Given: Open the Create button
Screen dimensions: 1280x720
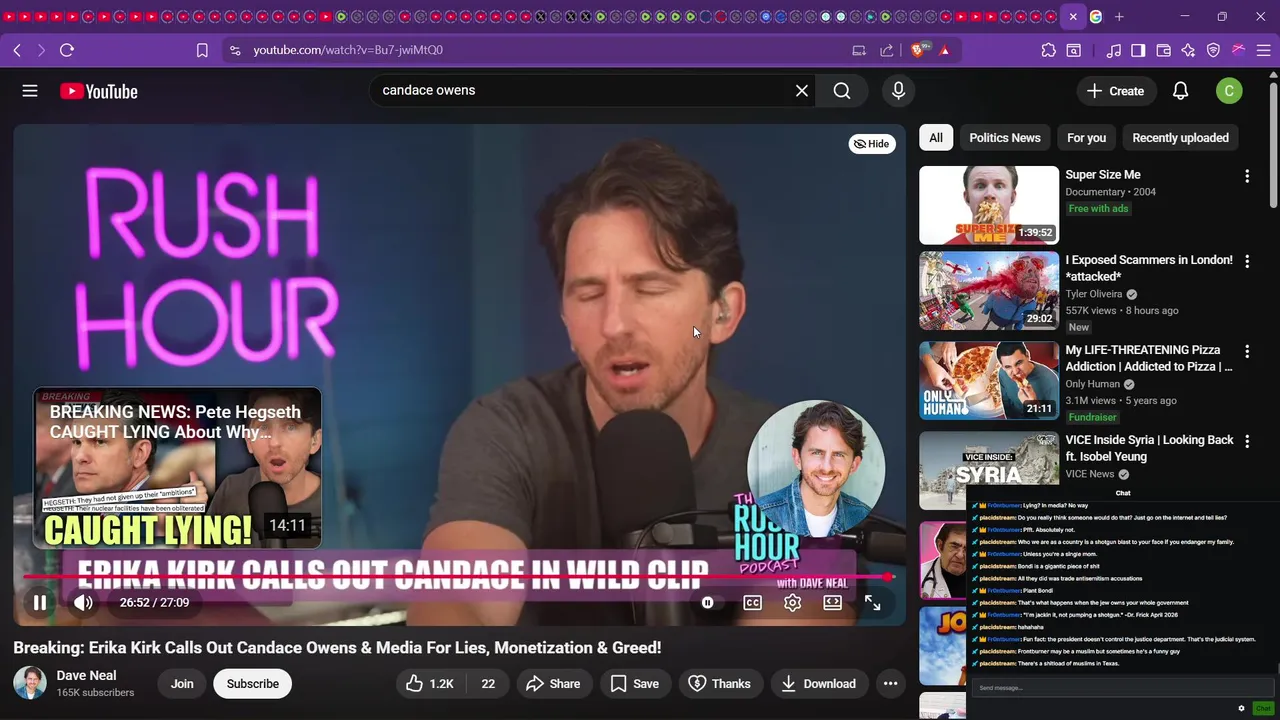Looking at the screenshot, I should click(x=1116, y=91).
